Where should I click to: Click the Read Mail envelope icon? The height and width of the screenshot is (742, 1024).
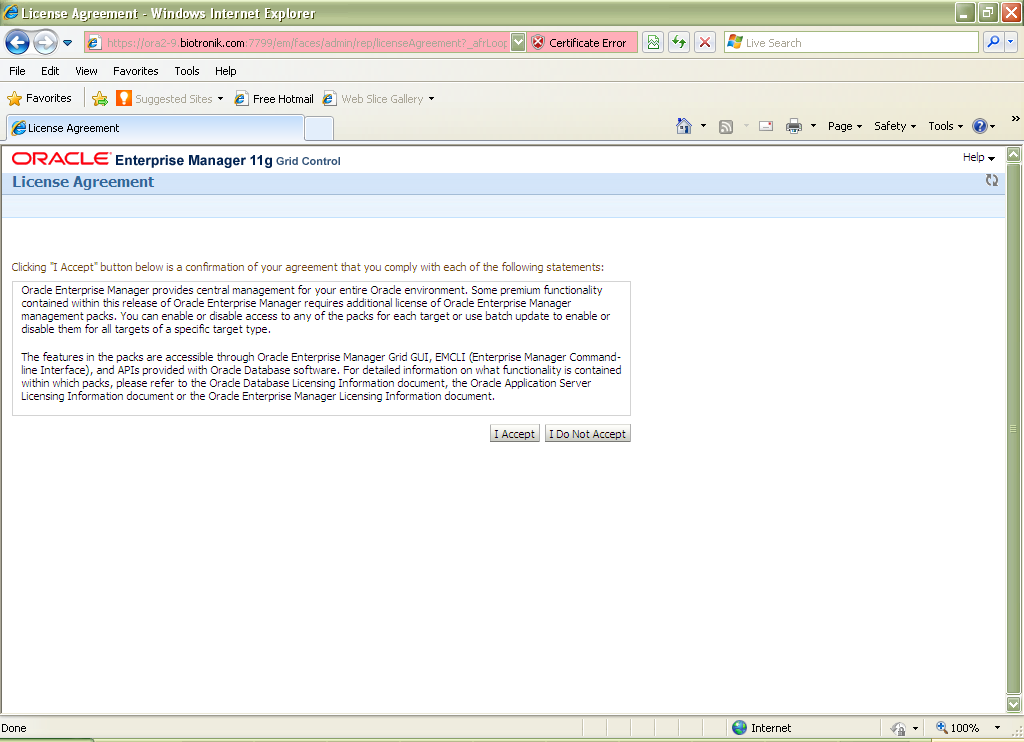click(x=766, y=126)
